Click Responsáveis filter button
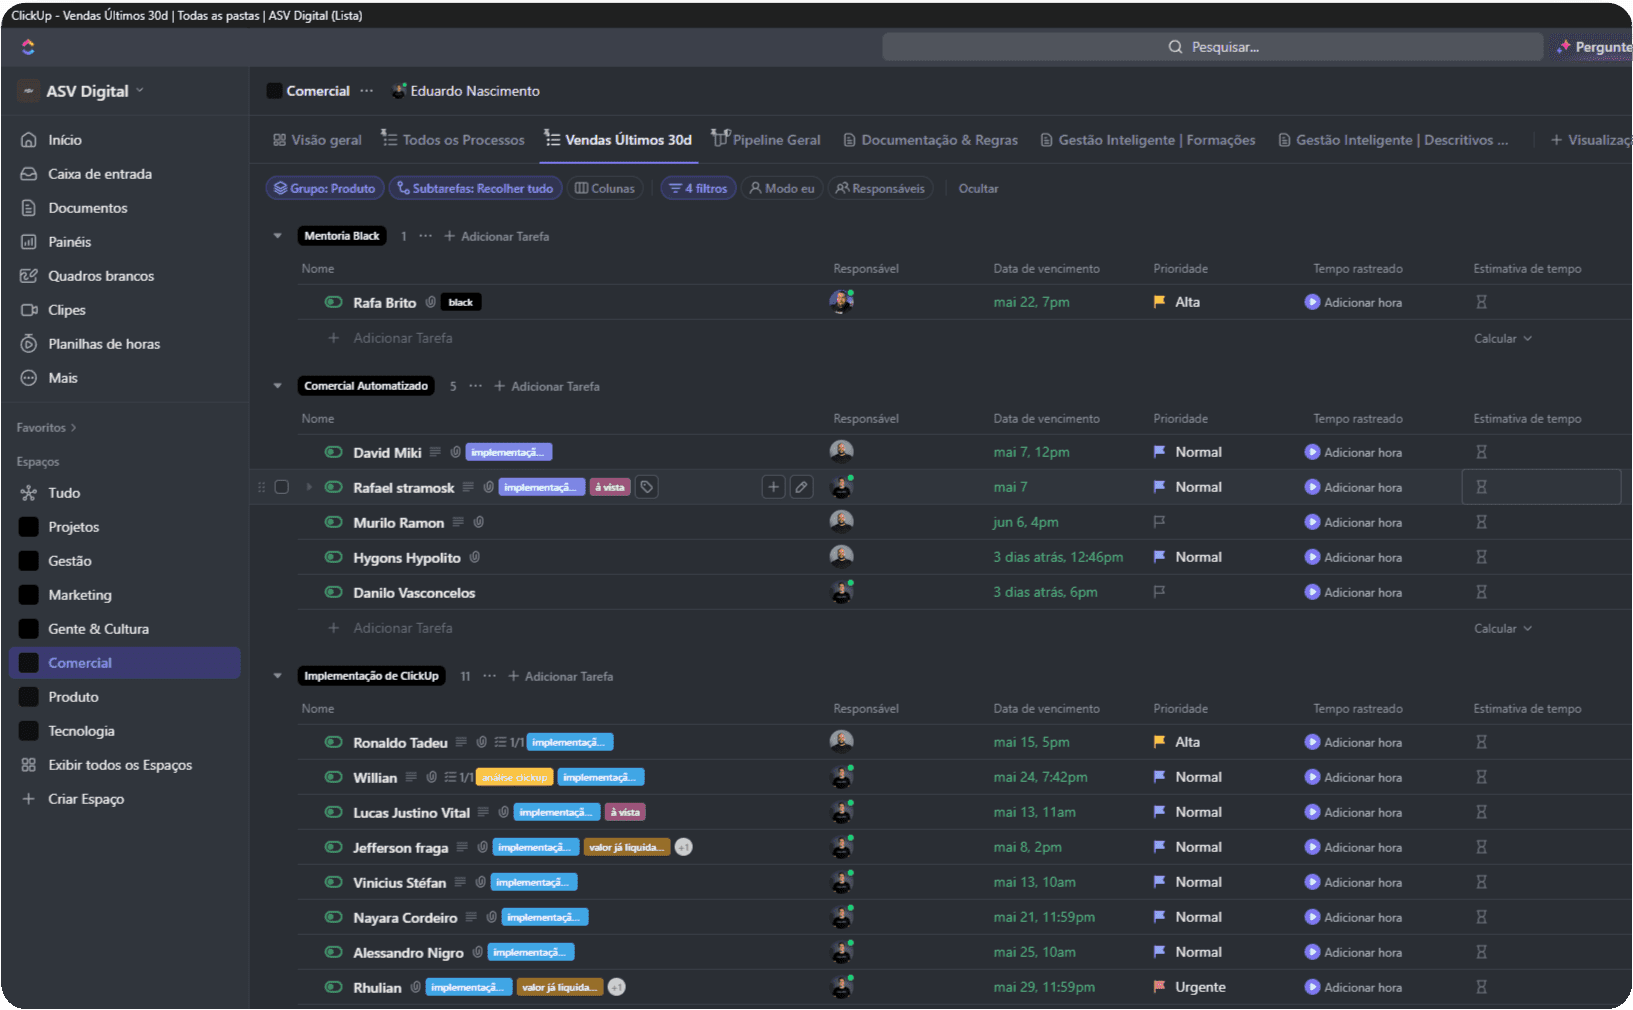 [x=881, y=188]
